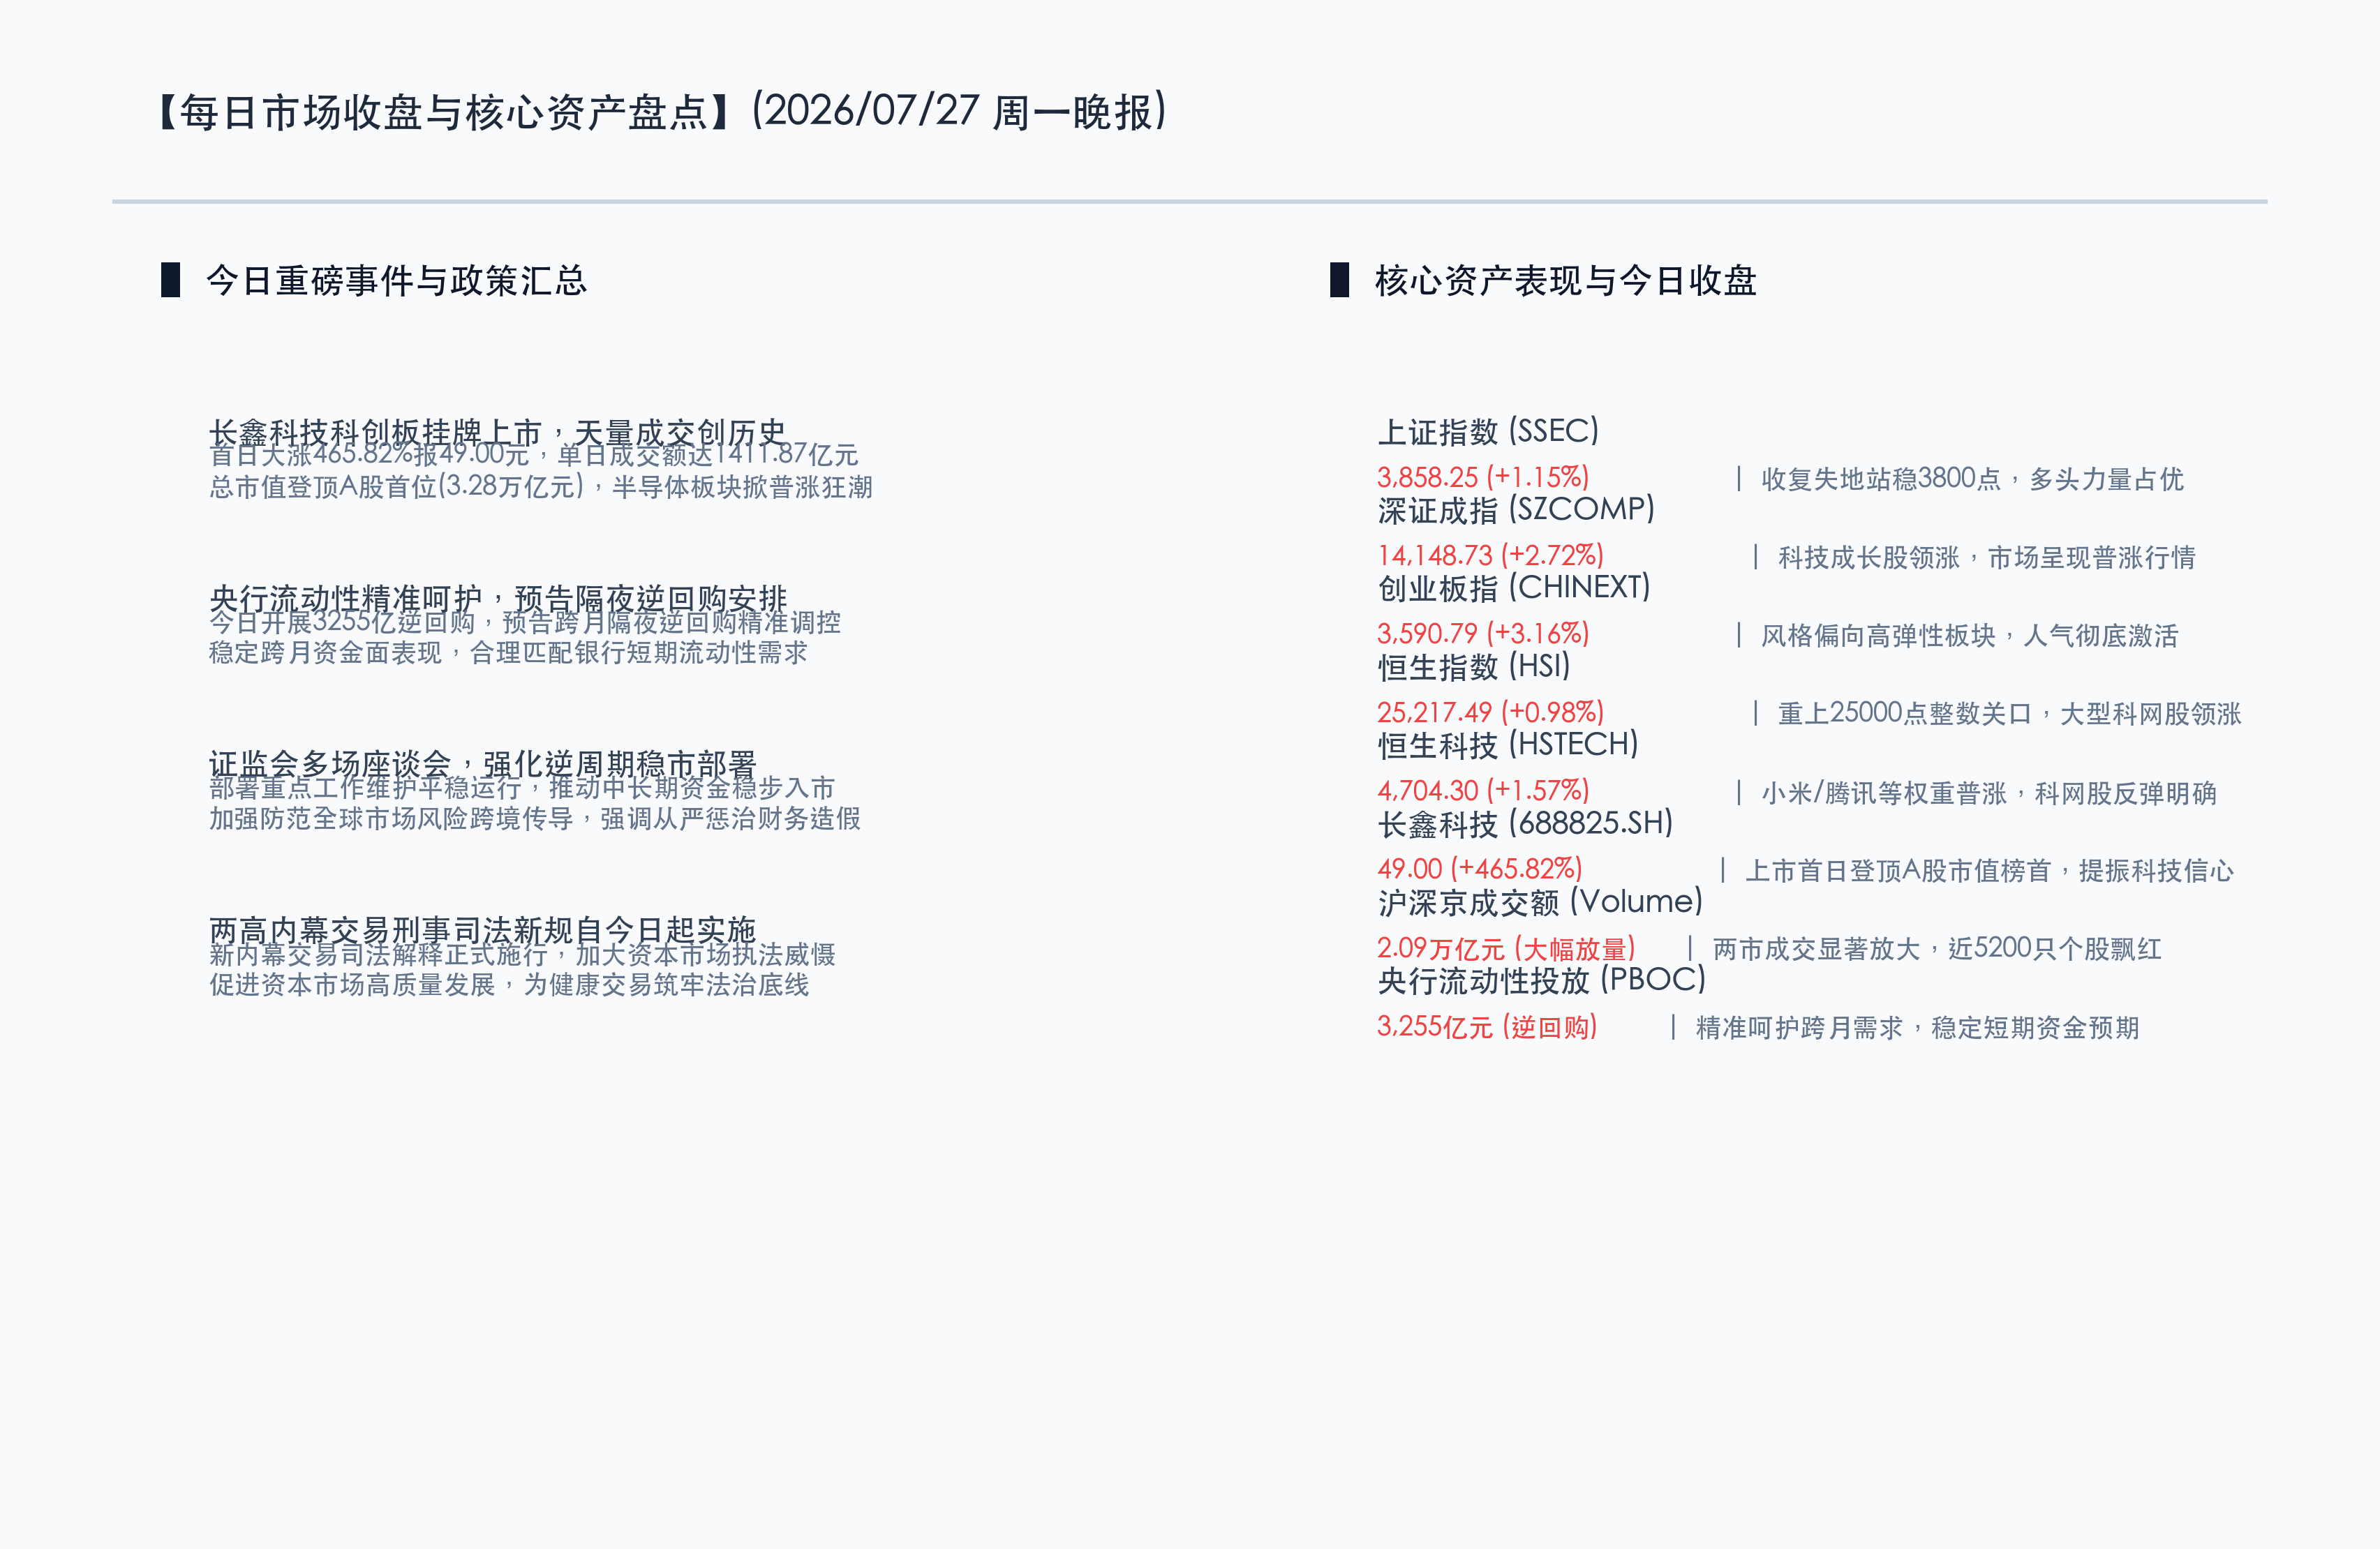Click the label 恒生指数 (HSI)
This screenshot has width=2380, height=1549.
(x=1474, y=666)
